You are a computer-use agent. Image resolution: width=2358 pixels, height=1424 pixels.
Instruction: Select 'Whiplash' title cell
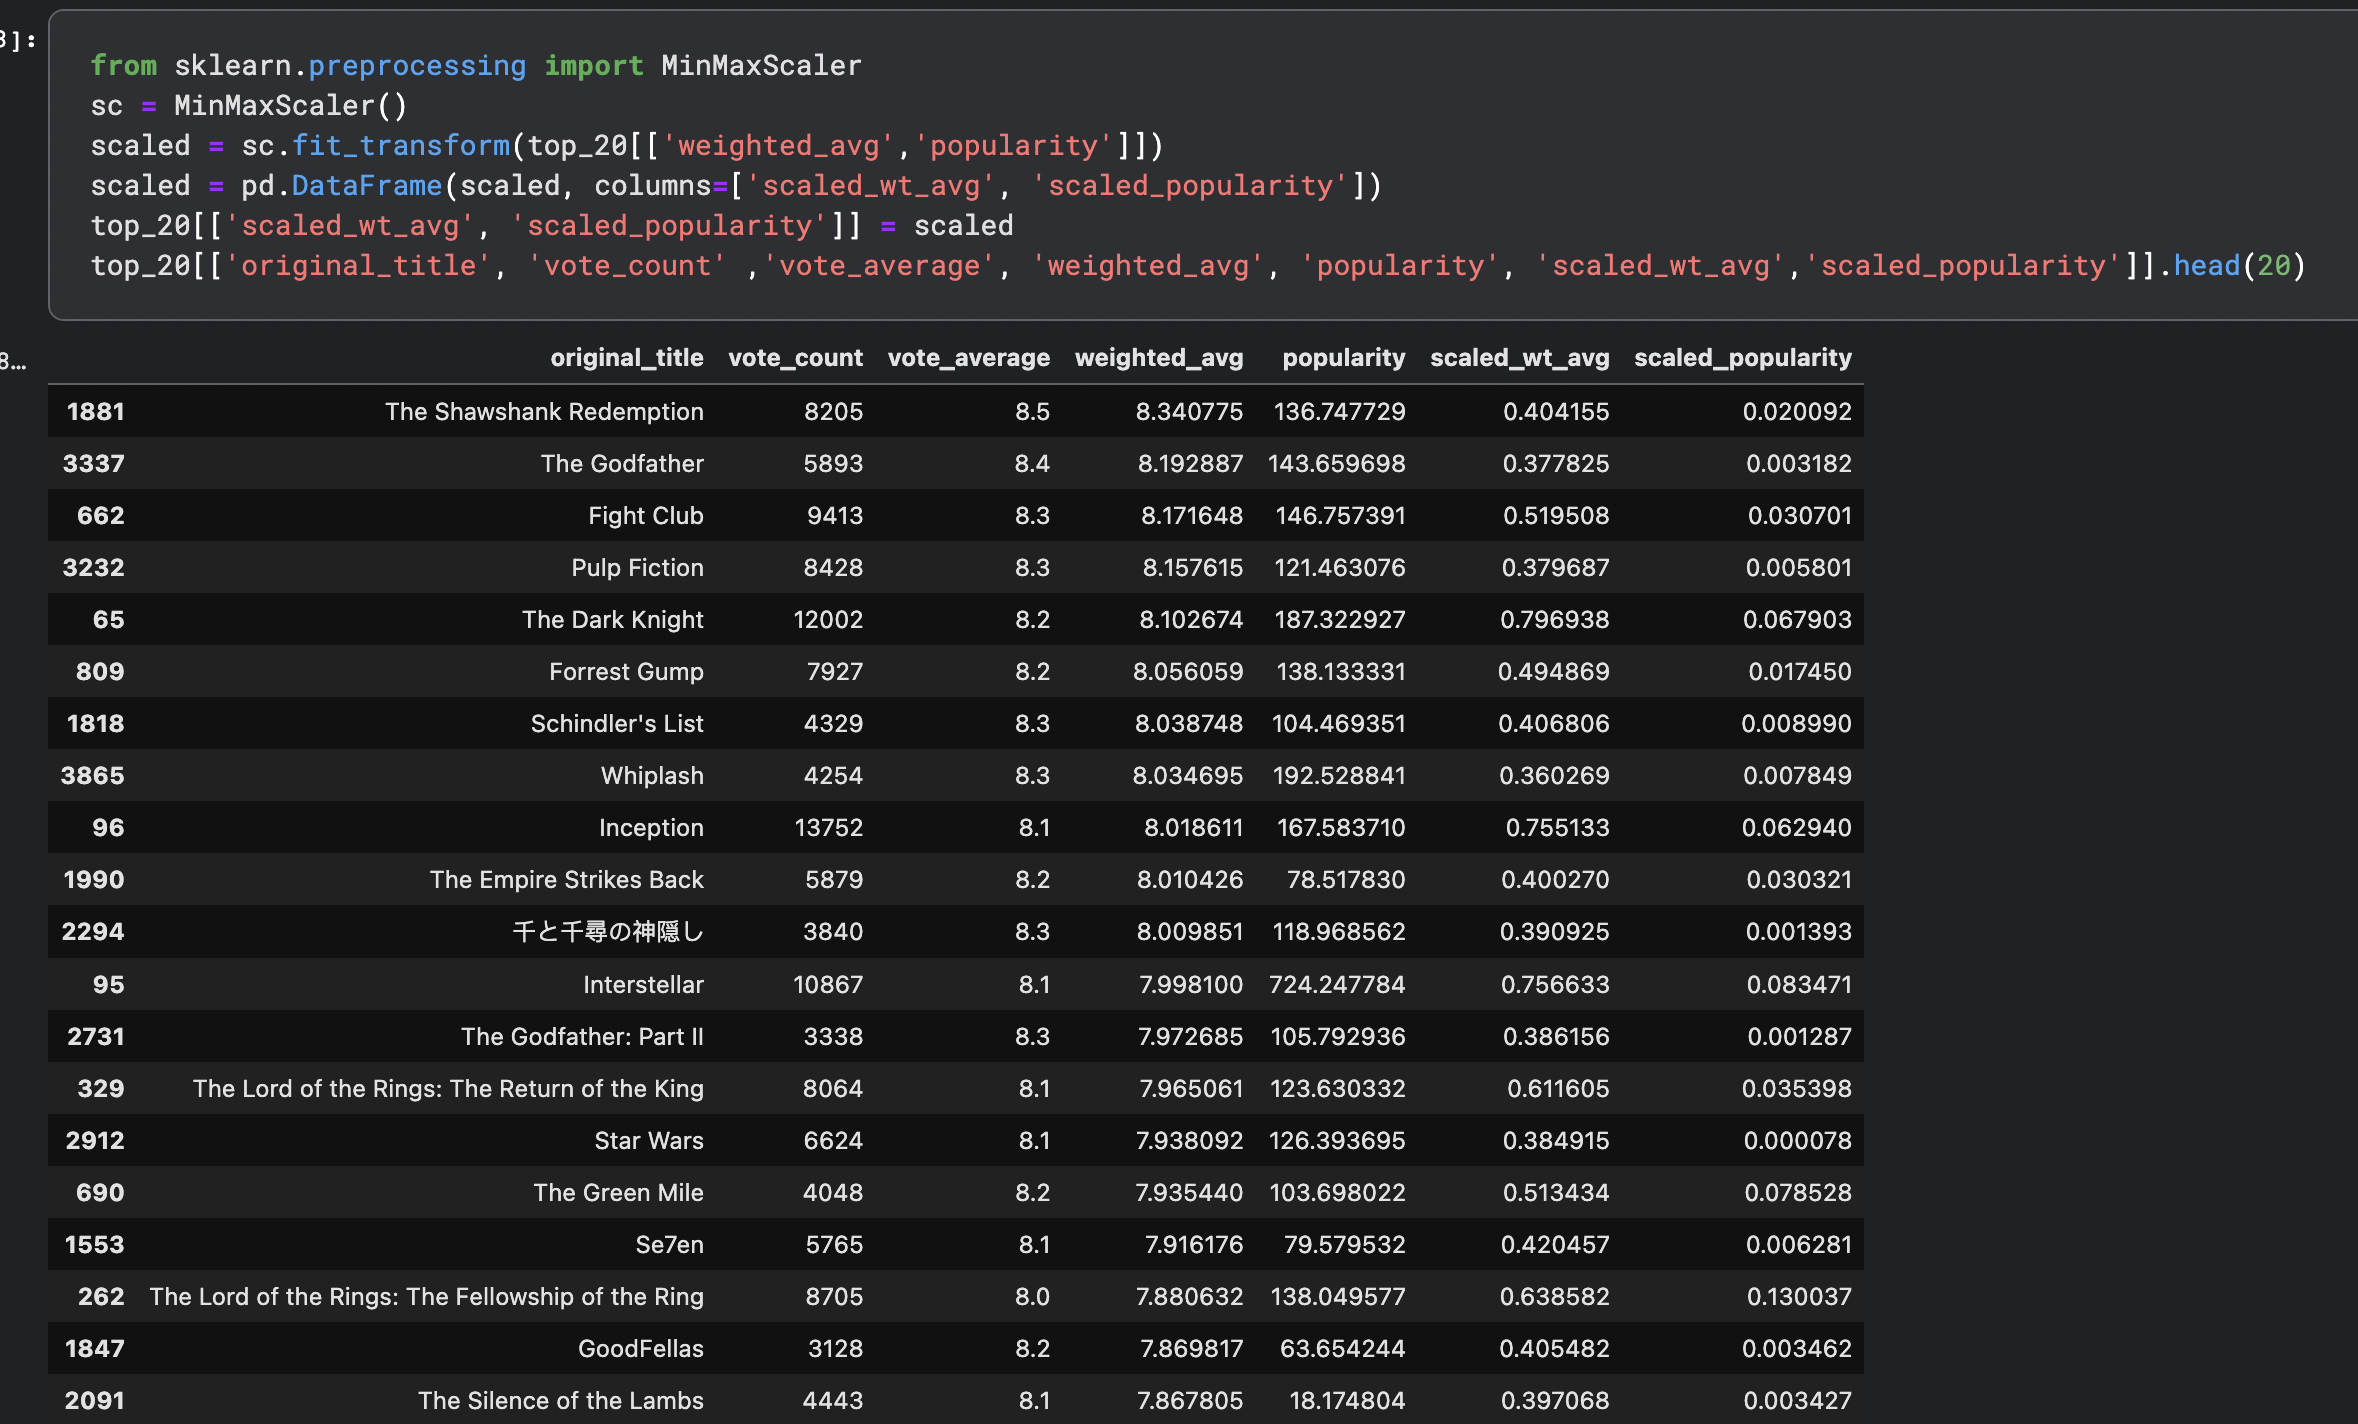[652, 775]
